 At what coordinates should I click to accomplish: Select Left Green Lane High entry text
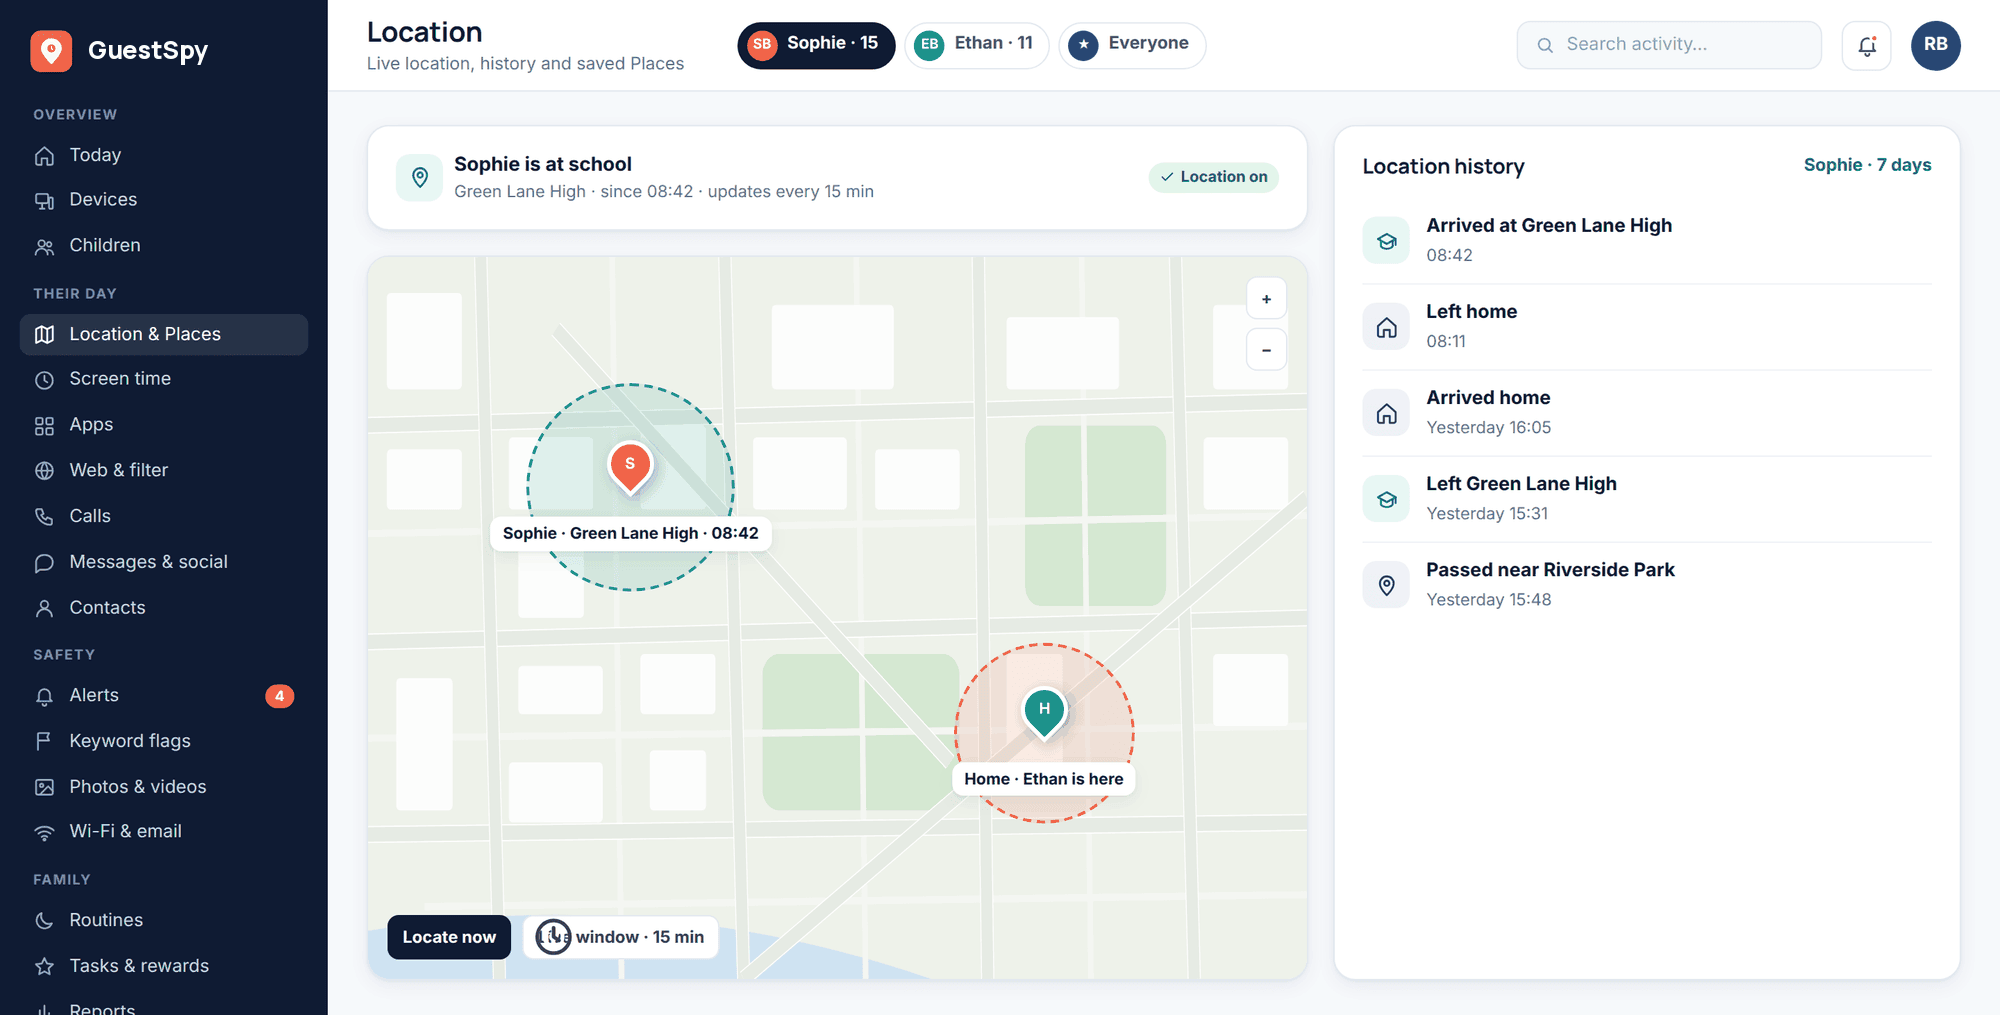pos(1521,484)
